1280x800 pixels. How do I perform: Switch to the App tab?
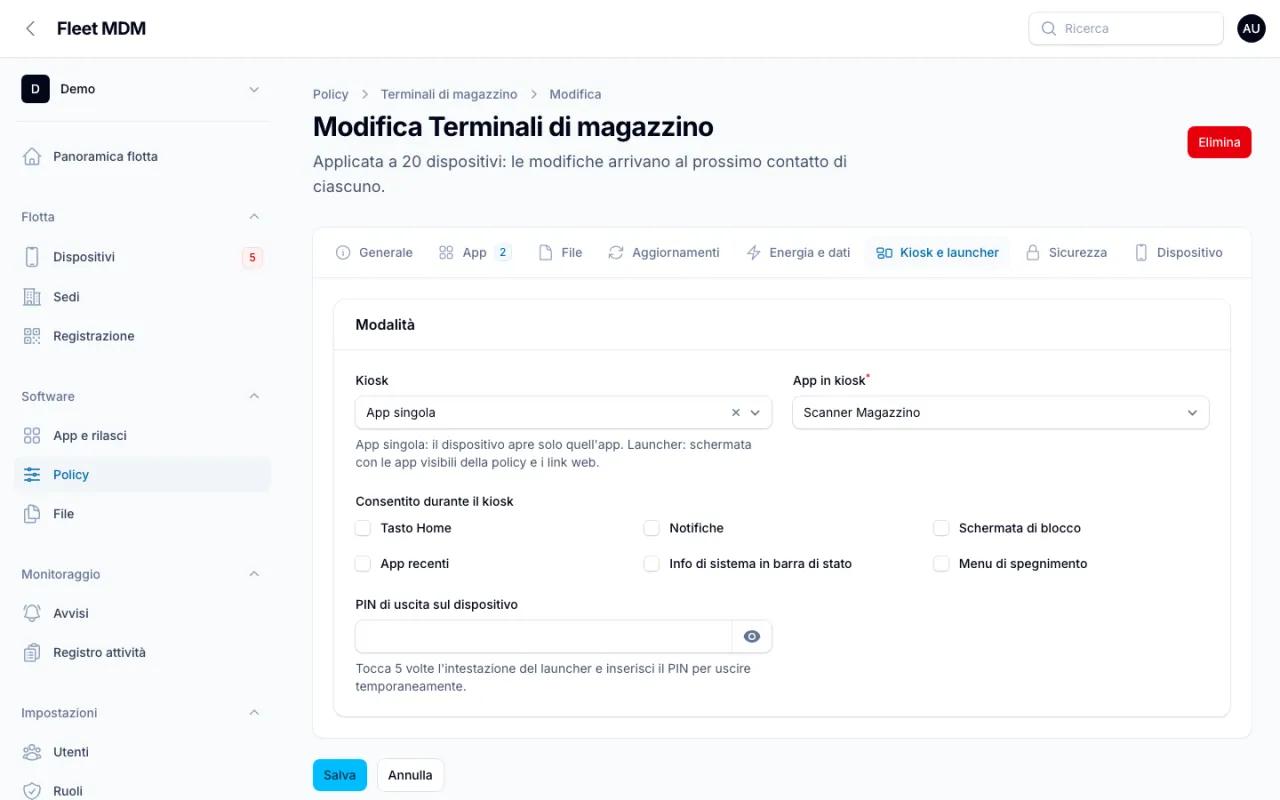point(475,253)
